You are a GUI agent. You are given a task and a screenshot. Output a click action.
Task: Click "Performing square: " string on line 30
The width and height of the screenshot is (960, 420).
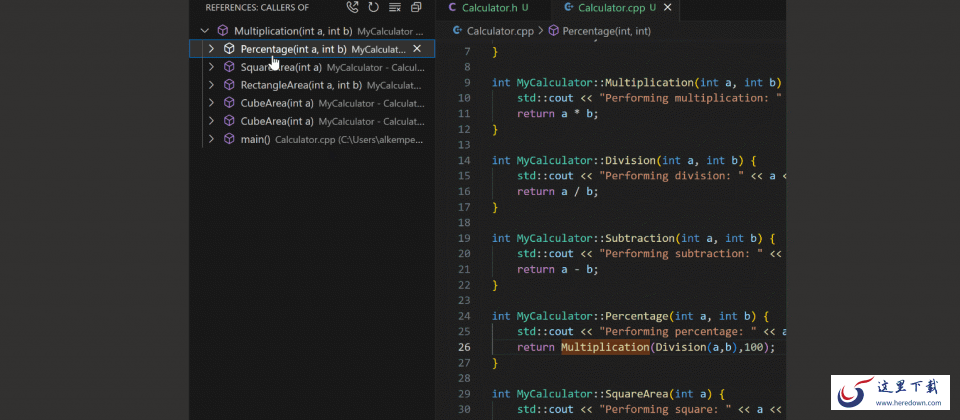(666, 409)
